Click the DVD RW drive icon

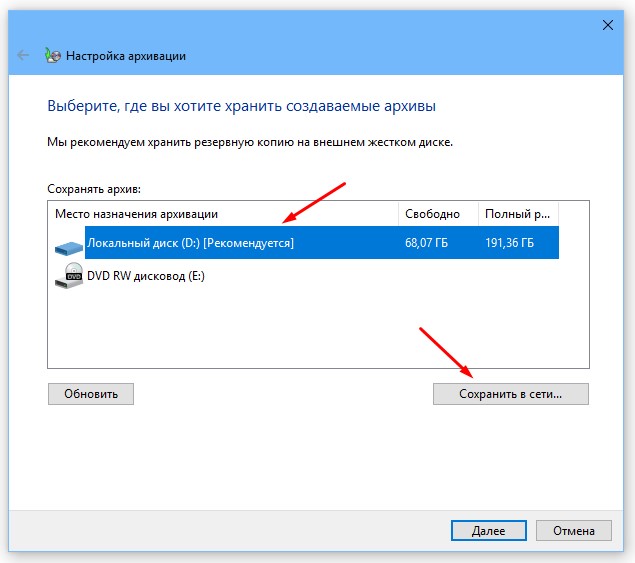69,276
